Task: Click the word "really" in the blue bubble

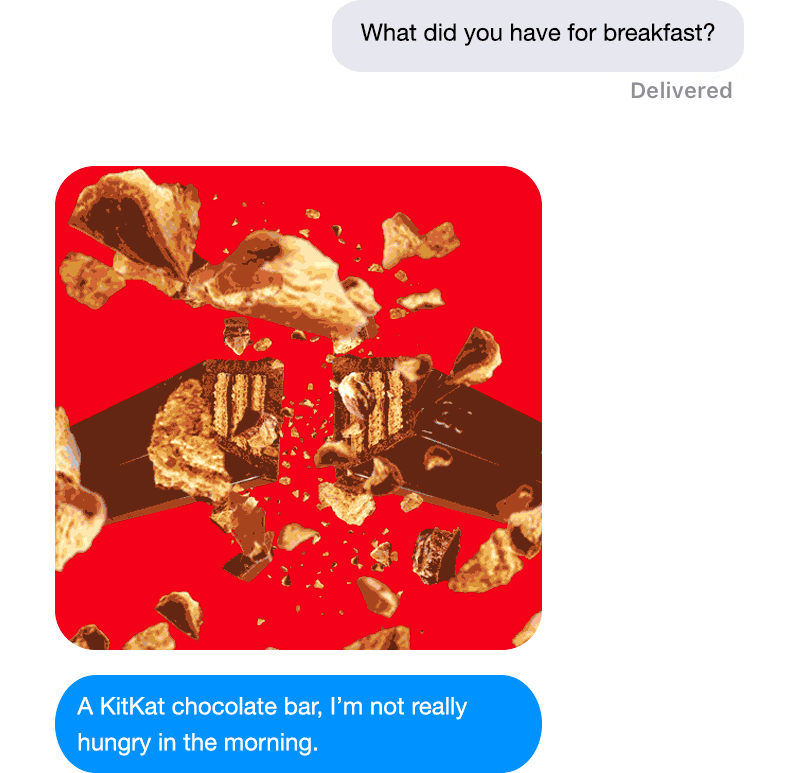Action: click(439, 708)
